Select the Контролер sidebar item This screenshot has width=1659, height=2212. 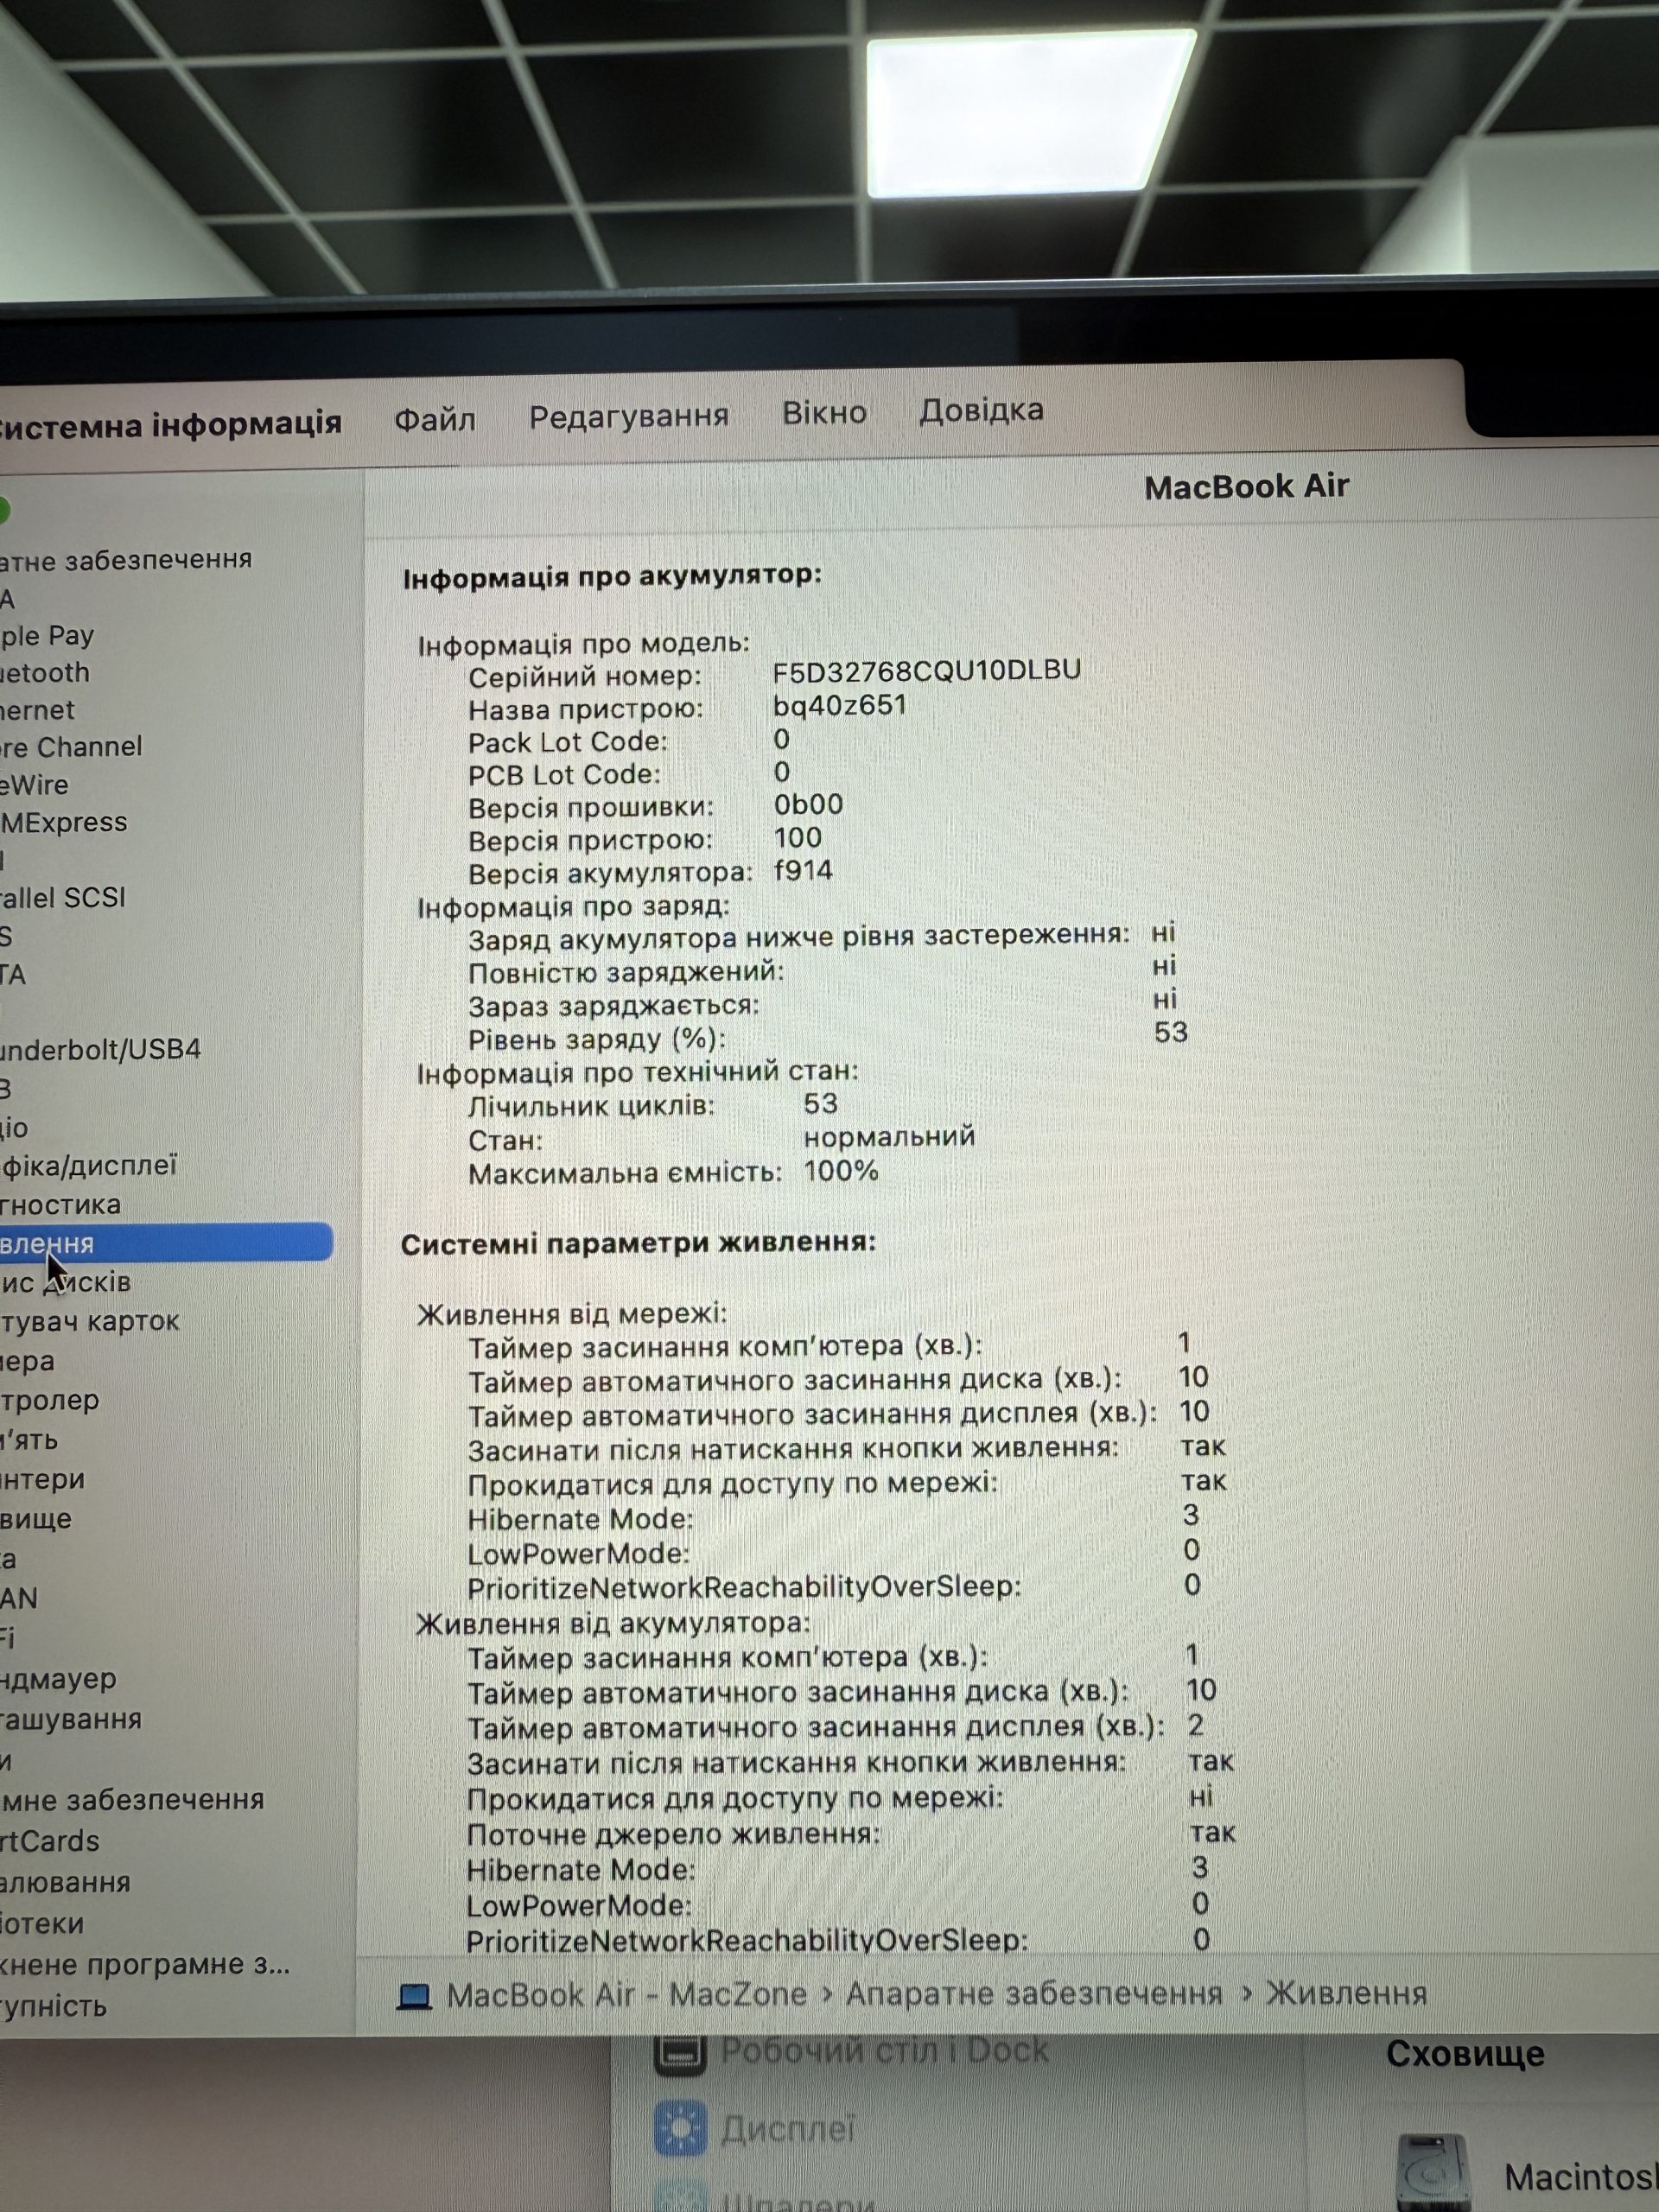pyautogui.click(x=50, y=1401)
